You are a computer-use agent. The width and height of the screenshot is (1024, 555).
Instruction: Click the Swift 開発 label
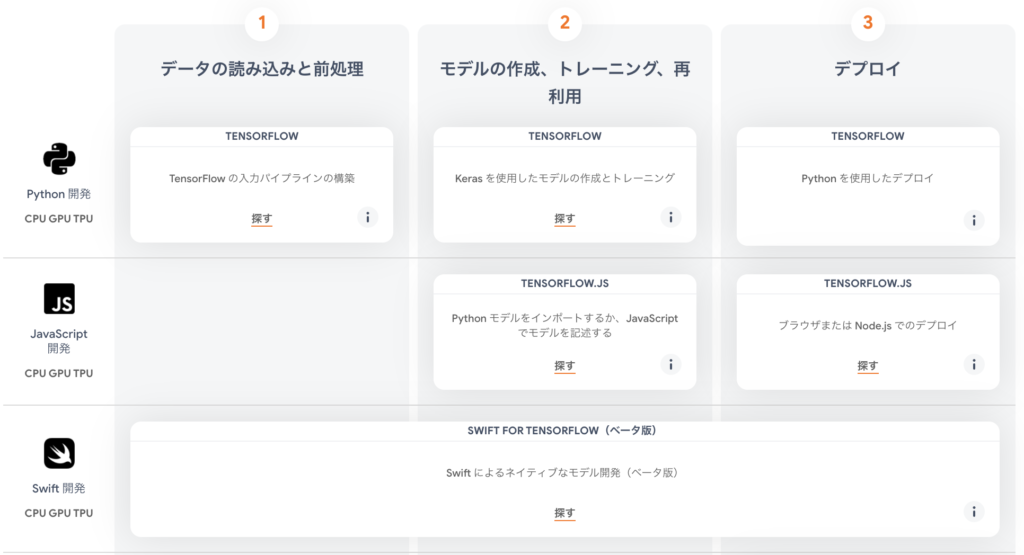coord(59,488)
